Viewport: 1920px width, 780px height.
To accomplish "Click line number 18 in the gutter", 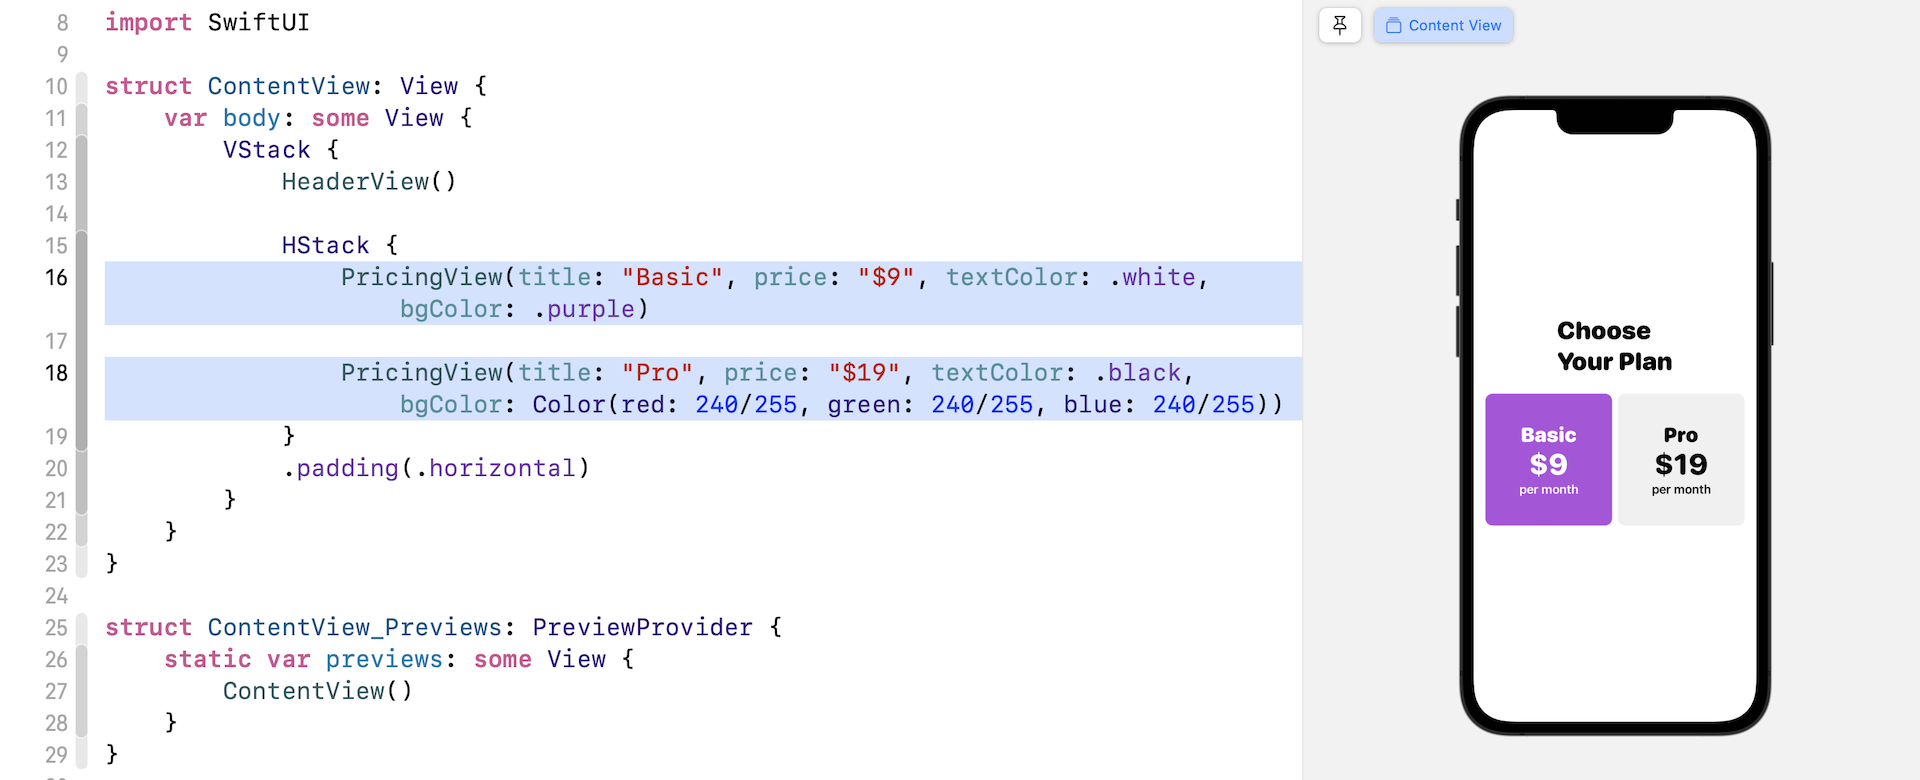I will tap(56, 373).
